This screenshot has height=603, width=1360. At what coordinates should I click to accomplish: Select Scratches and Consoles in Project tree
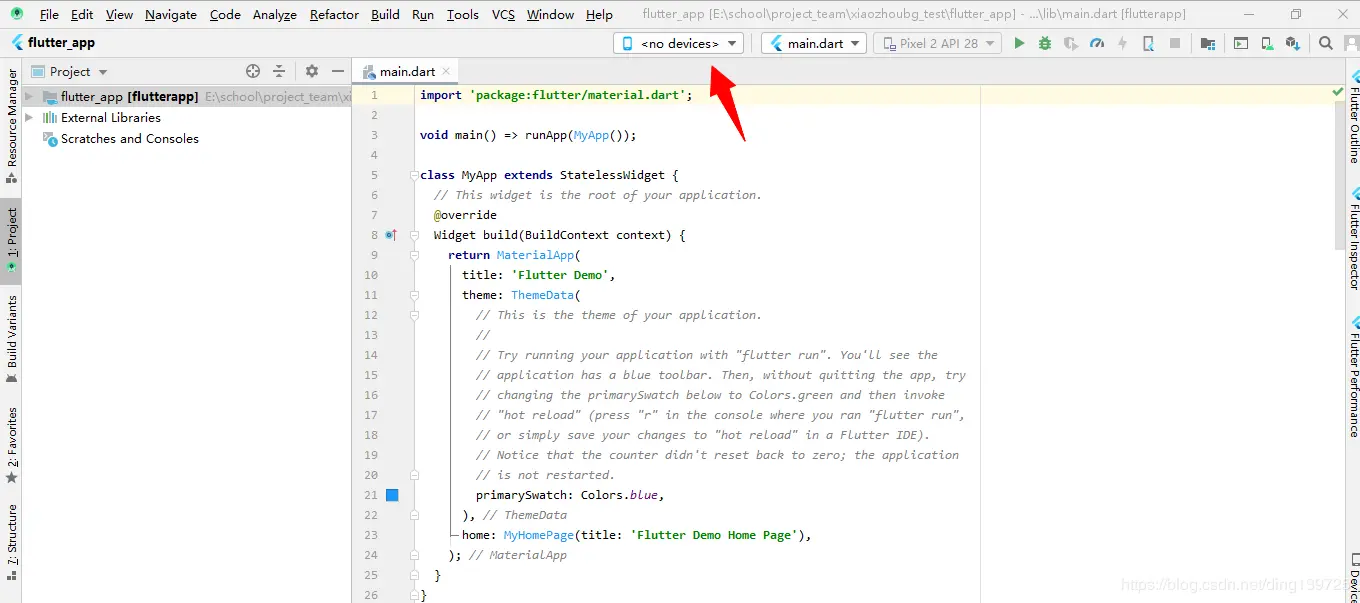pyautogui.click(x=129, y=139)
